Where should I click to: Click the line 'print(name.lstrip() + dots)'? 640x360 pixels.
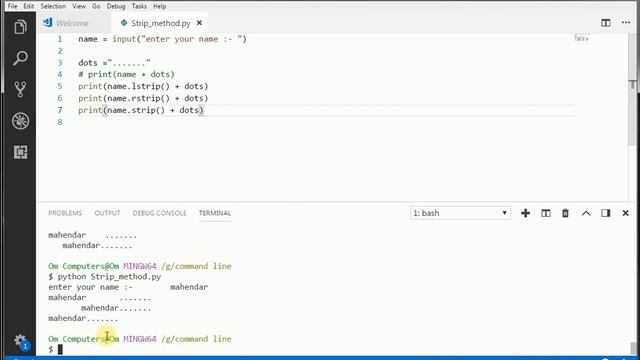pos(143,86)
